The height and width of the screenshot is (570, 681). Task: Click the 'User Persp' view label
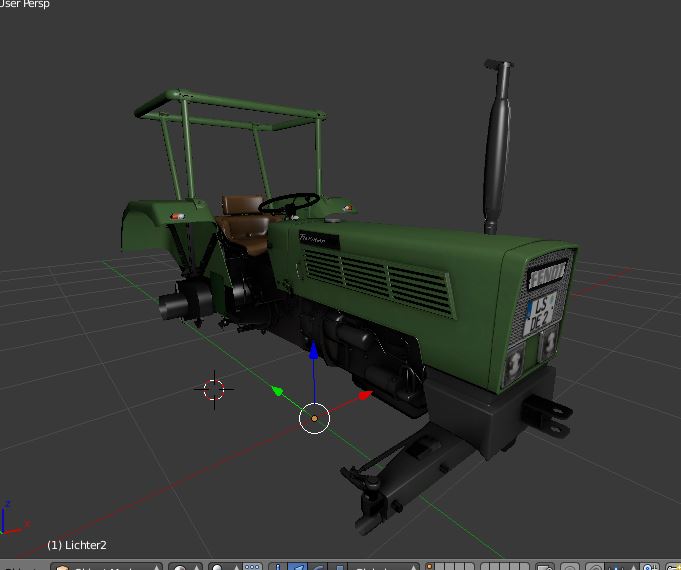pos(25,4)
